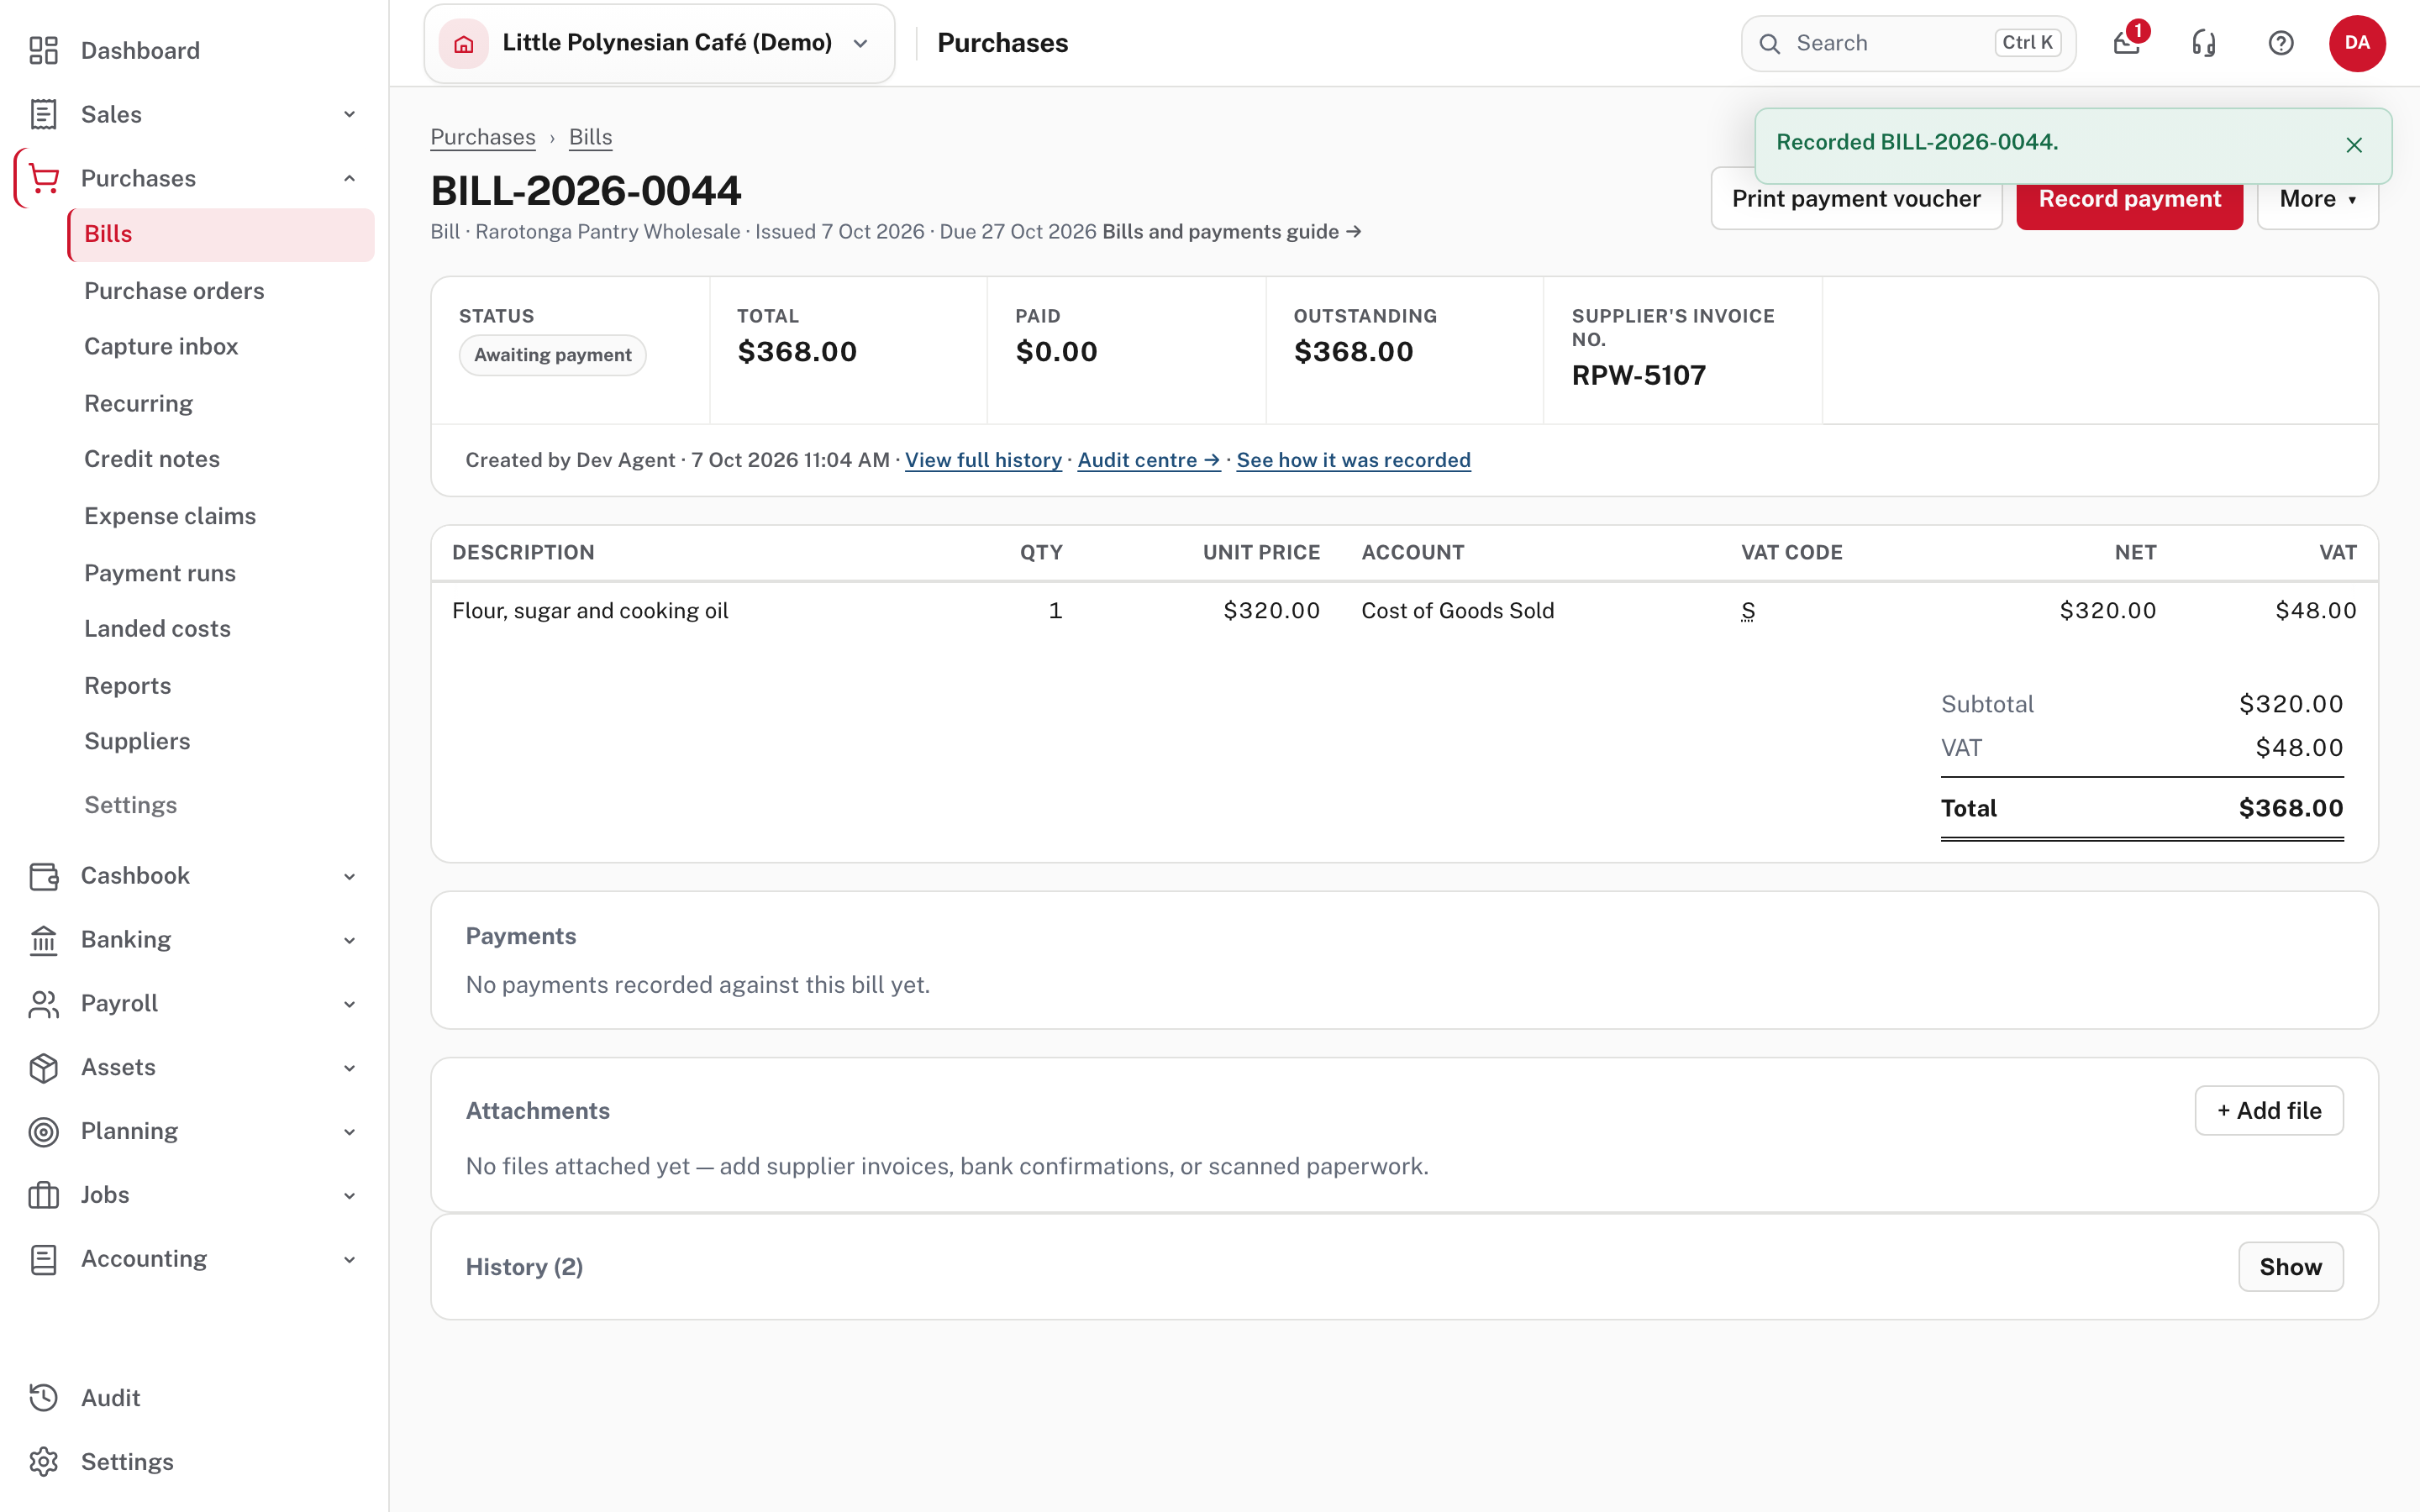Click the Planning target icon

pos(43,1132)
